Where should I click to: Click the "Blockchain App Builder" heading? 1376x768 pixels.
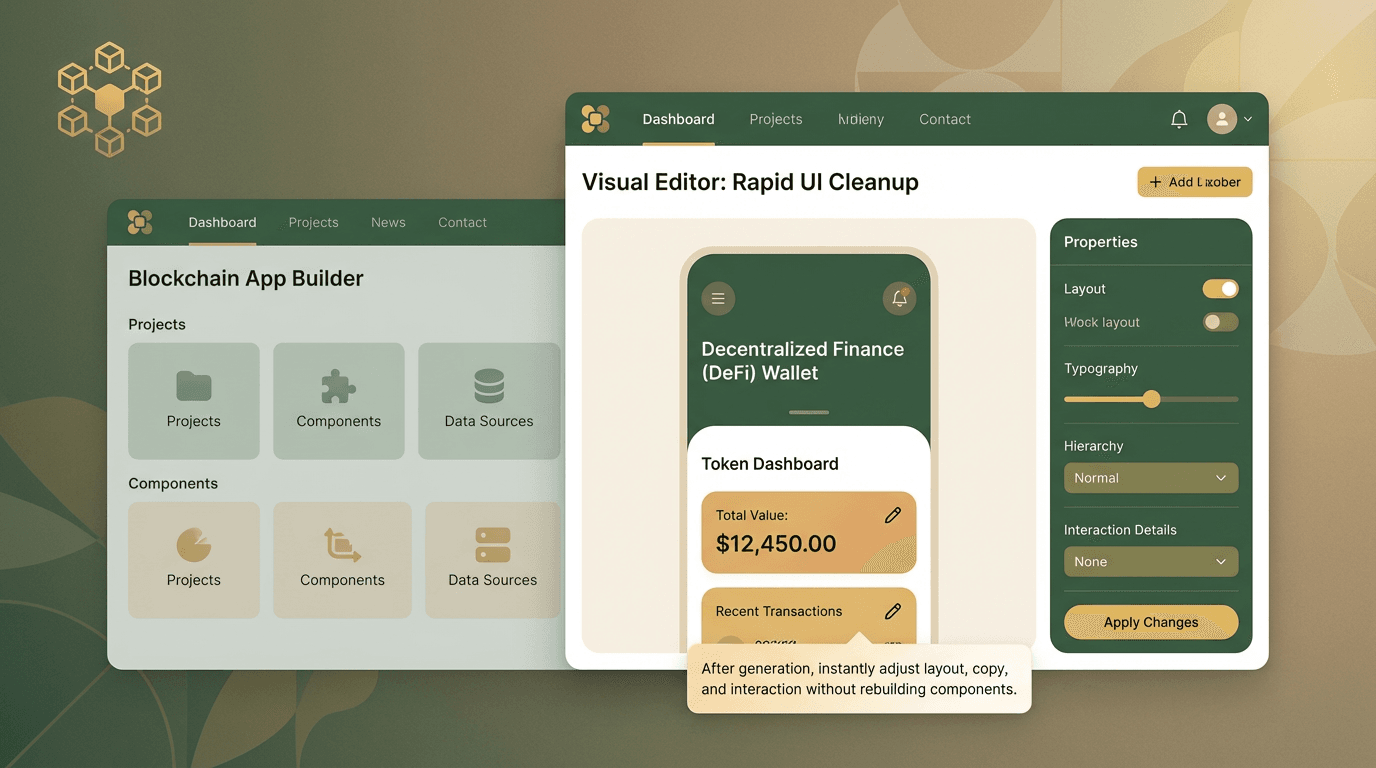[x=246, y=279]
